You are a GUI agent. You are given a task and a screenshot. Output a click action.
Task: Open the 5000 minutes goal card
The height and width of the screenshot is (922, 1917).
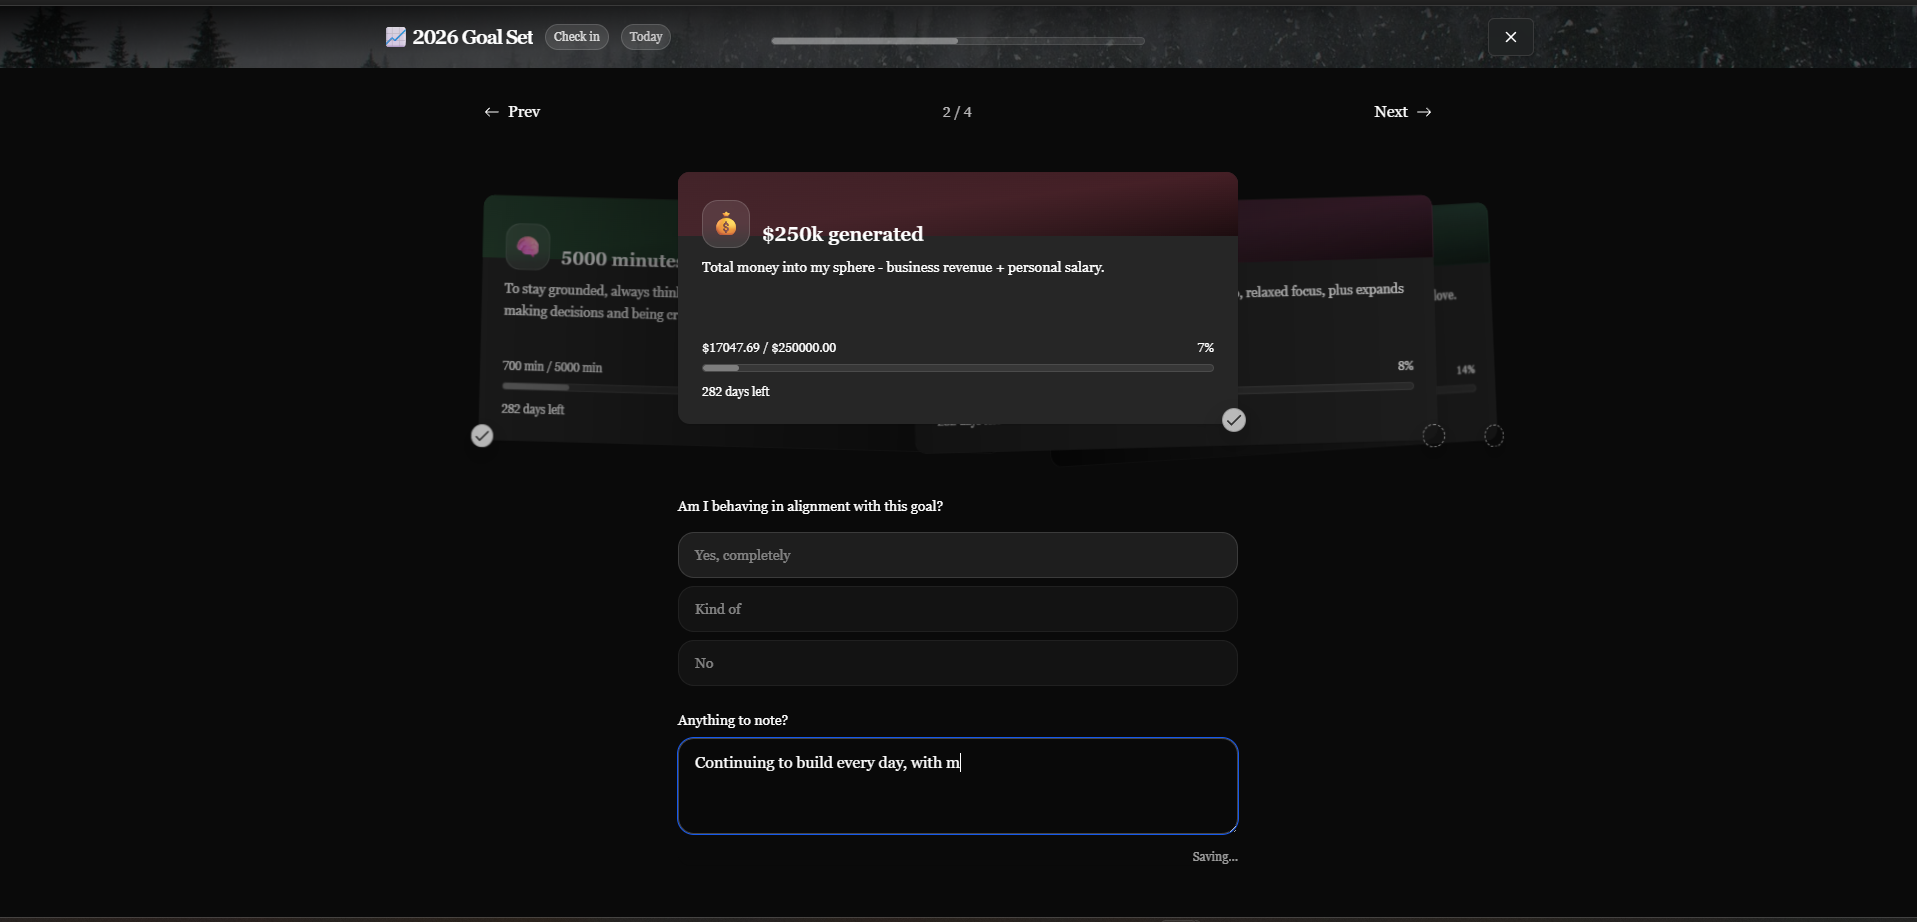(x=580, y=320)
